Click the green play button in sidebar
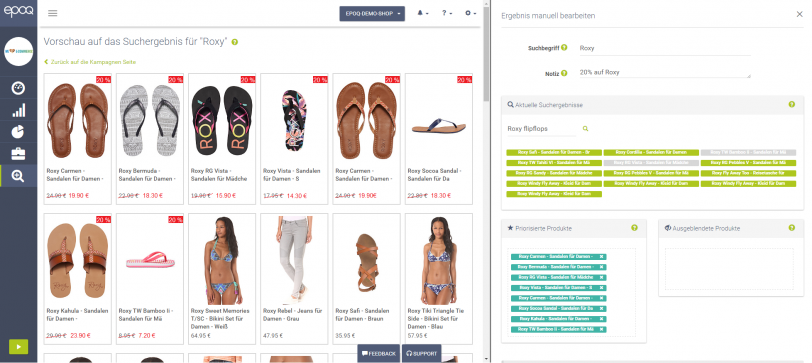This screenshot has width=812, height=363. click(x=18, y=346)
